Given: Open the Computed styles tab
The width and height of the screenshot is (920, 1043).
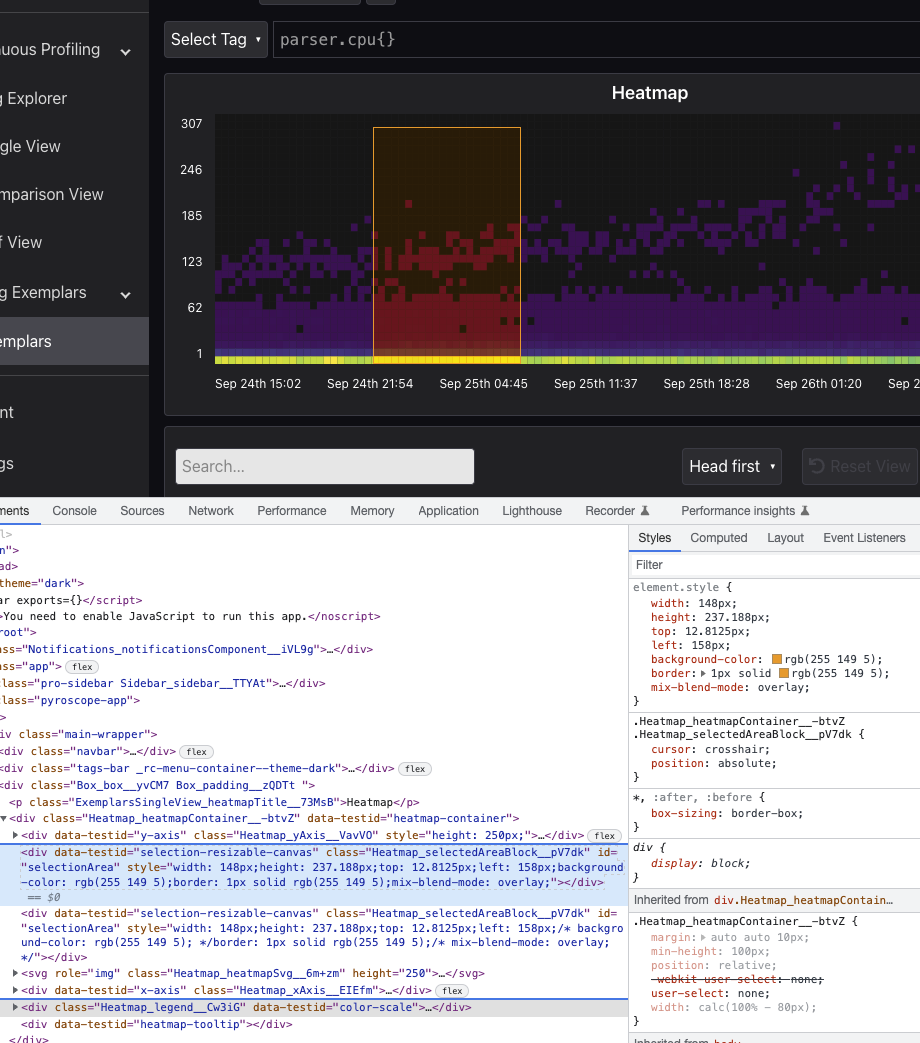Looking at the screenshot, I should pos(718,538).
